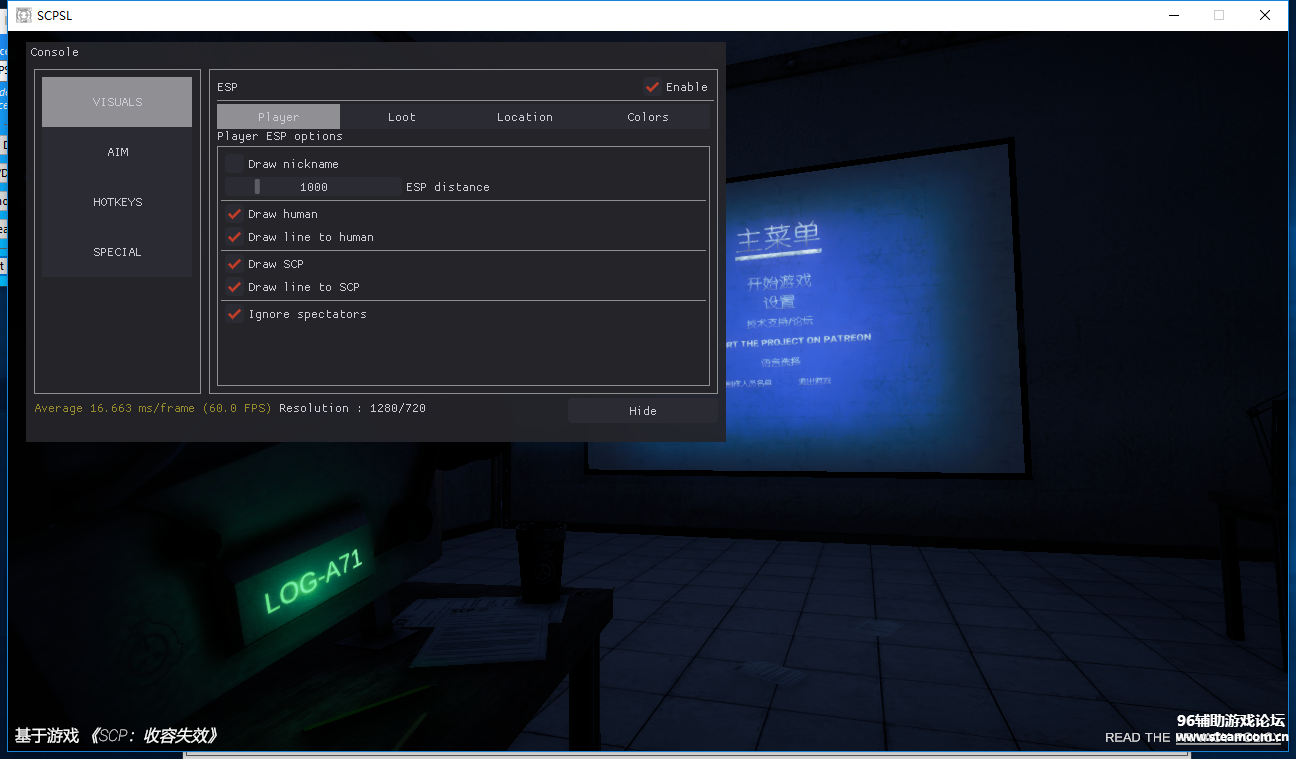
Task: Click the ESP distance label
Action: pyautogui.click(x=448, y=187)
